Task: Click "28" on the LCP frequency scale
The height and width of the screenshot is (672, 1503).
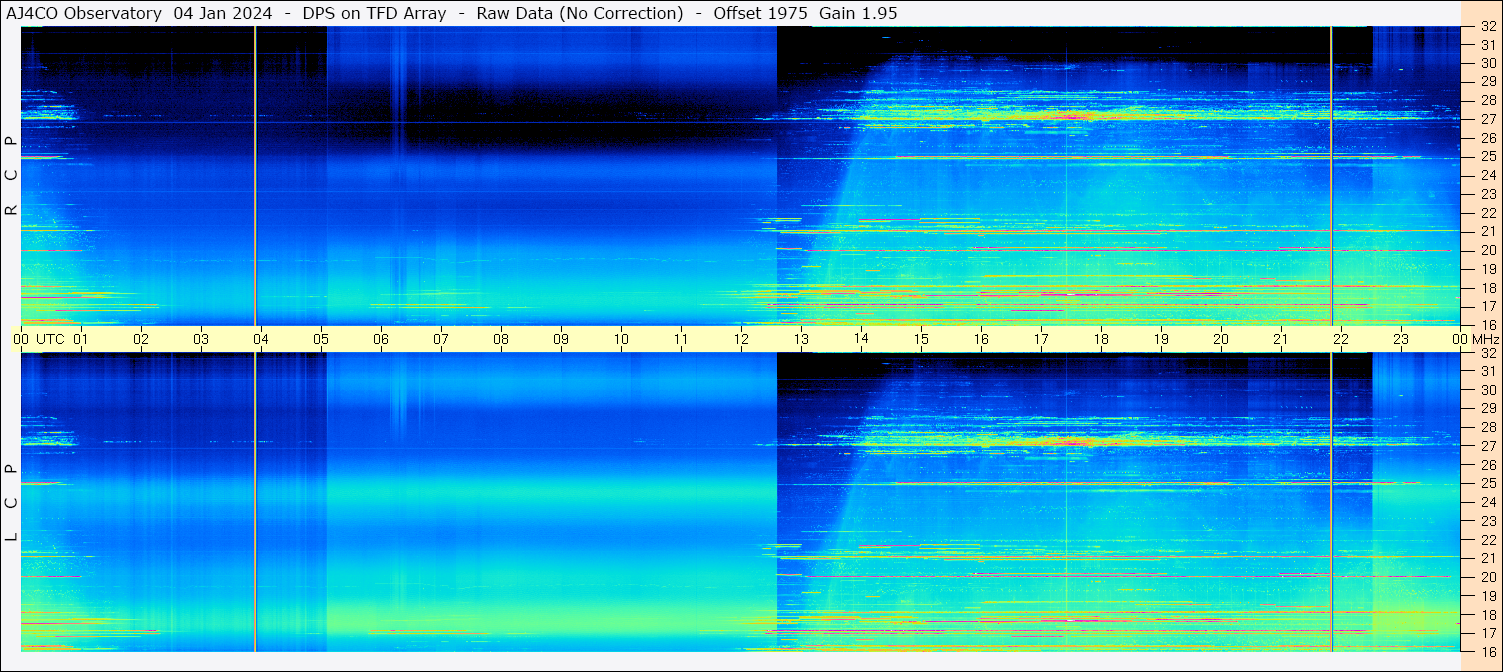Action: click(1488, 428)
